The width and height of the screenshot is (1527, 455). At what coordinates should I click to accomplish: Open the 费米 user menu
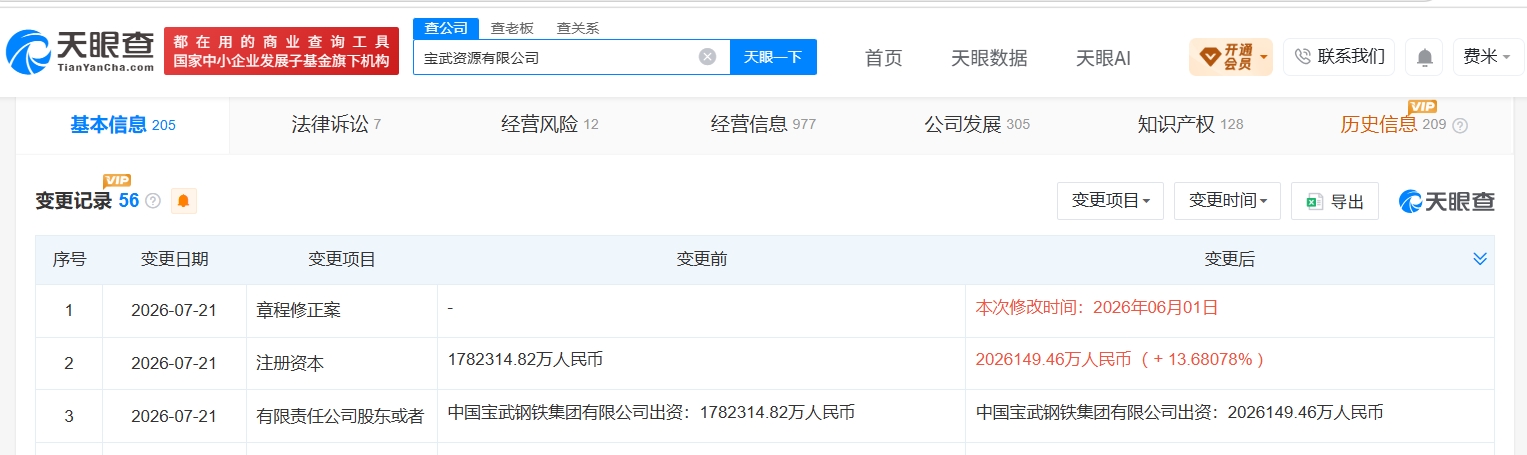[1487, 57]
